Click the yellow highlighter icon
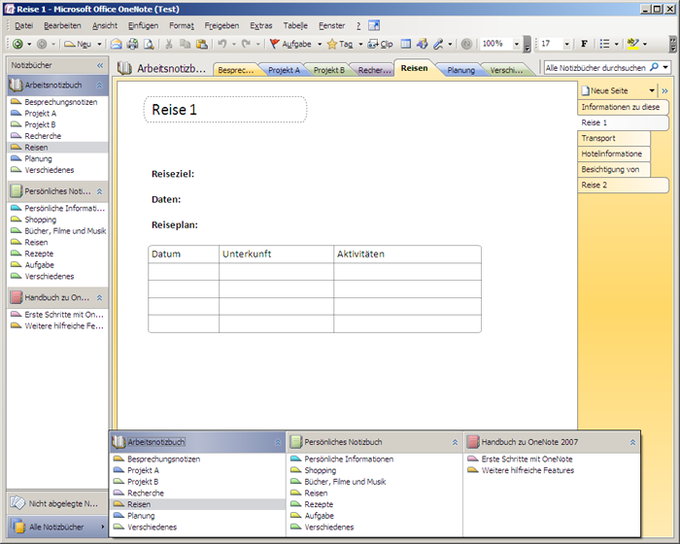Image resolution: width=680 pixels, height=544 pixels. point(633,44)
